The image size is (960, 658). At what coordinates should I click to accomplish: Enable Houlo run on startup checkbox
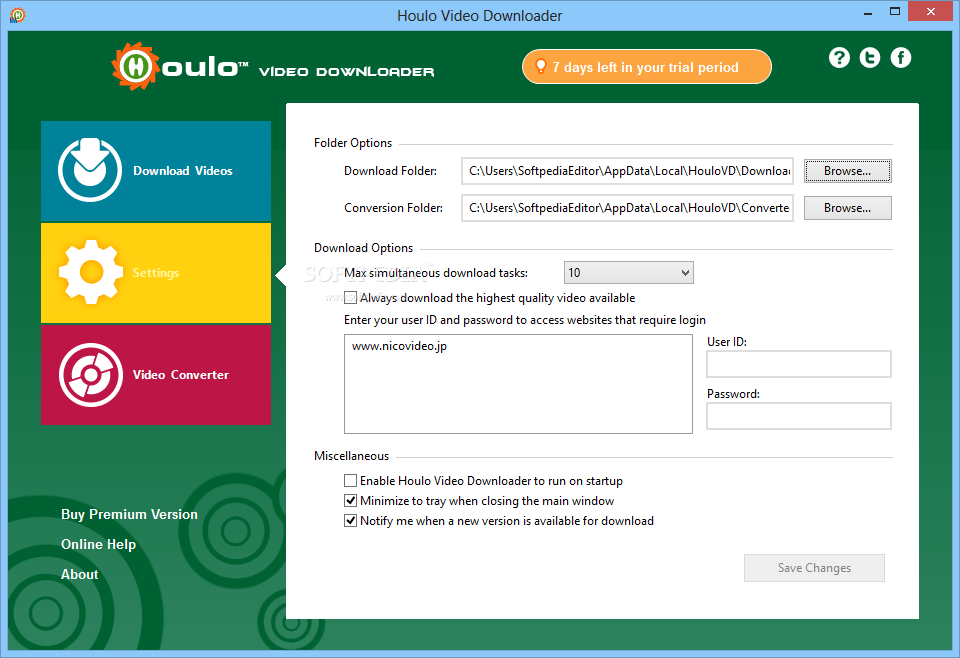tap(350, 480)
